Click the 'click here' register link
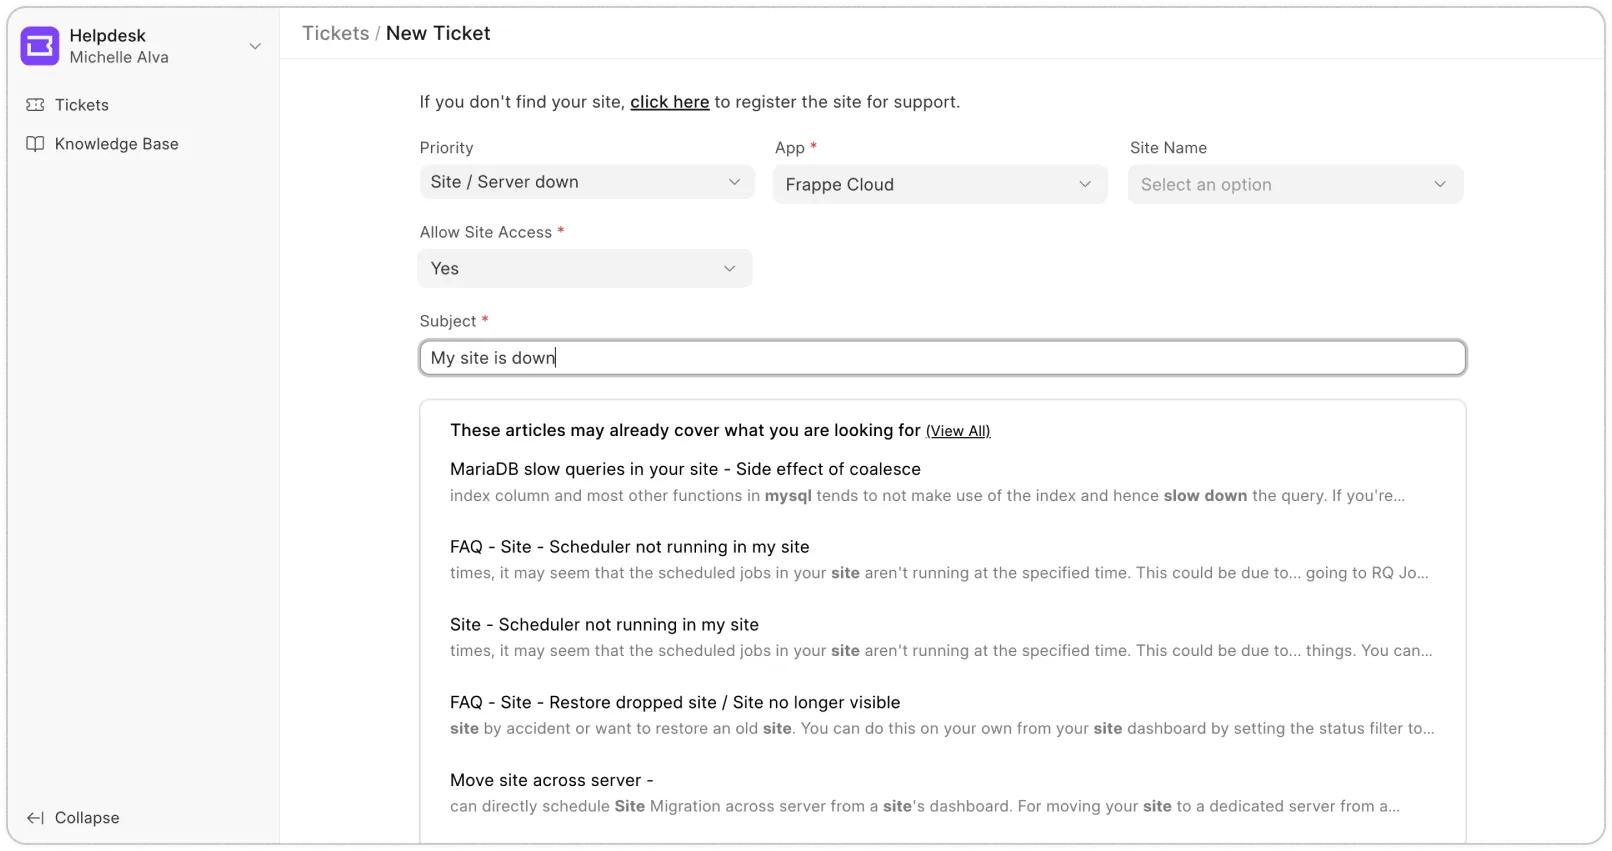 tap(669, 102)
